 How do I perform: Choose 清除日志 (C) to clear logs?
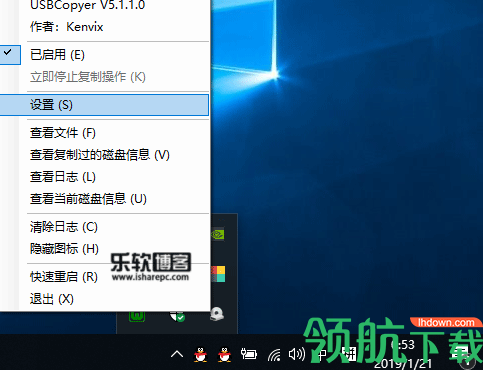(104, 227)
